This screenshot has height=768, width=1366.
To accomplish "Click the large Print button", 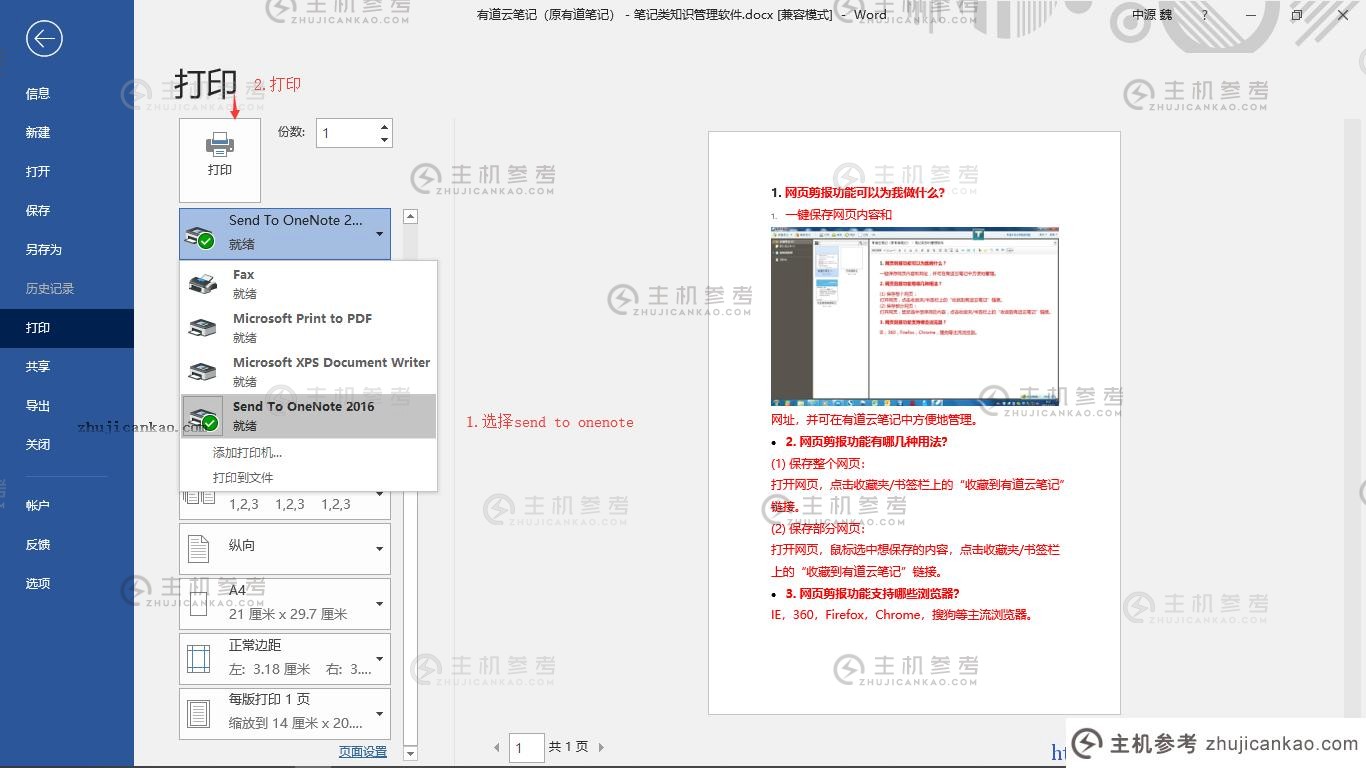I will (x=220, y=160).
